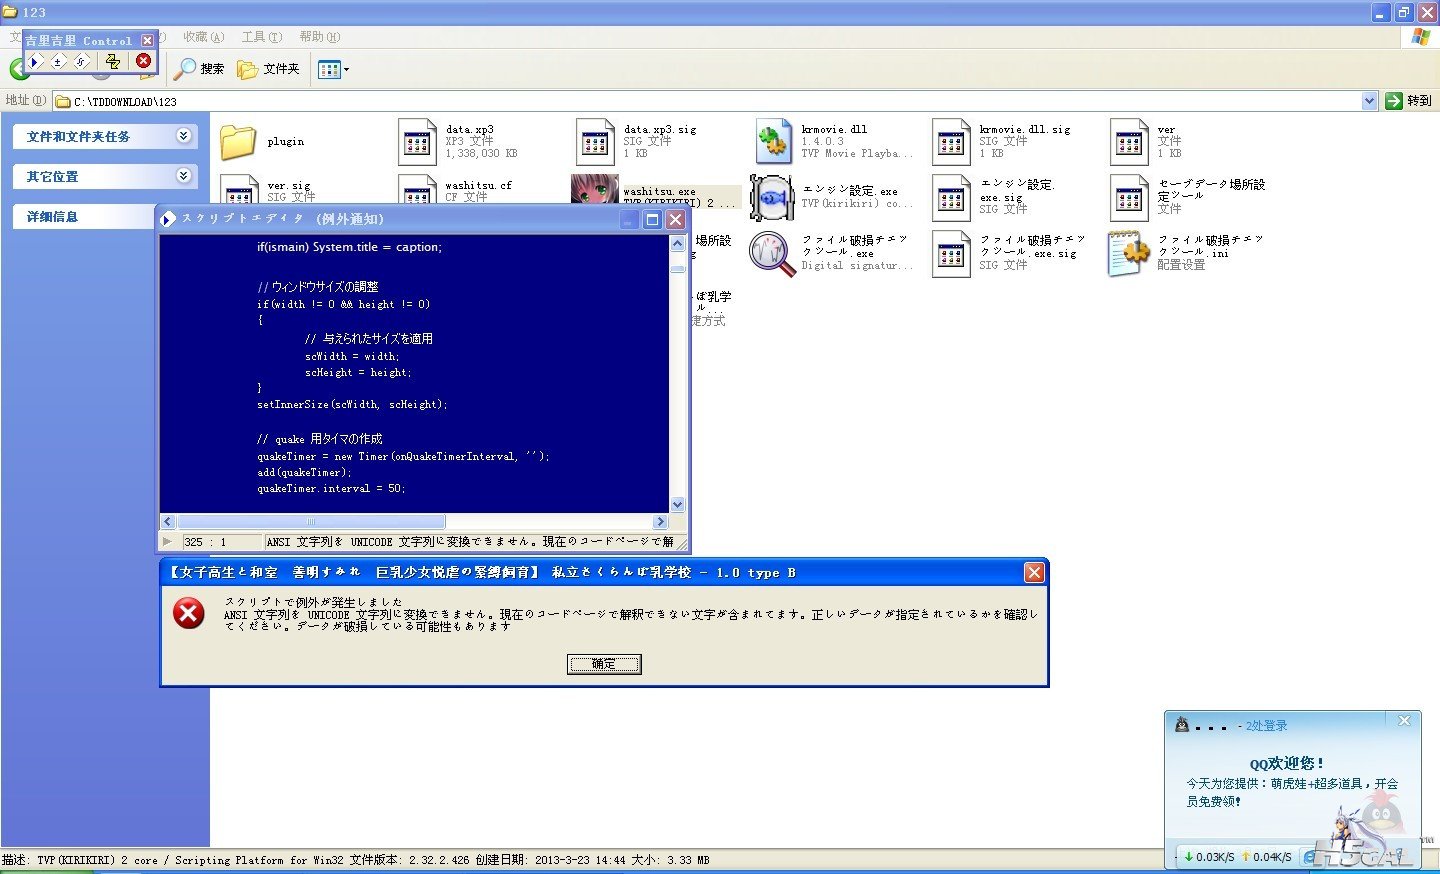
Task: Click the setInnerSize(scWidth, scHeight); code line
Action: (352, 405)
